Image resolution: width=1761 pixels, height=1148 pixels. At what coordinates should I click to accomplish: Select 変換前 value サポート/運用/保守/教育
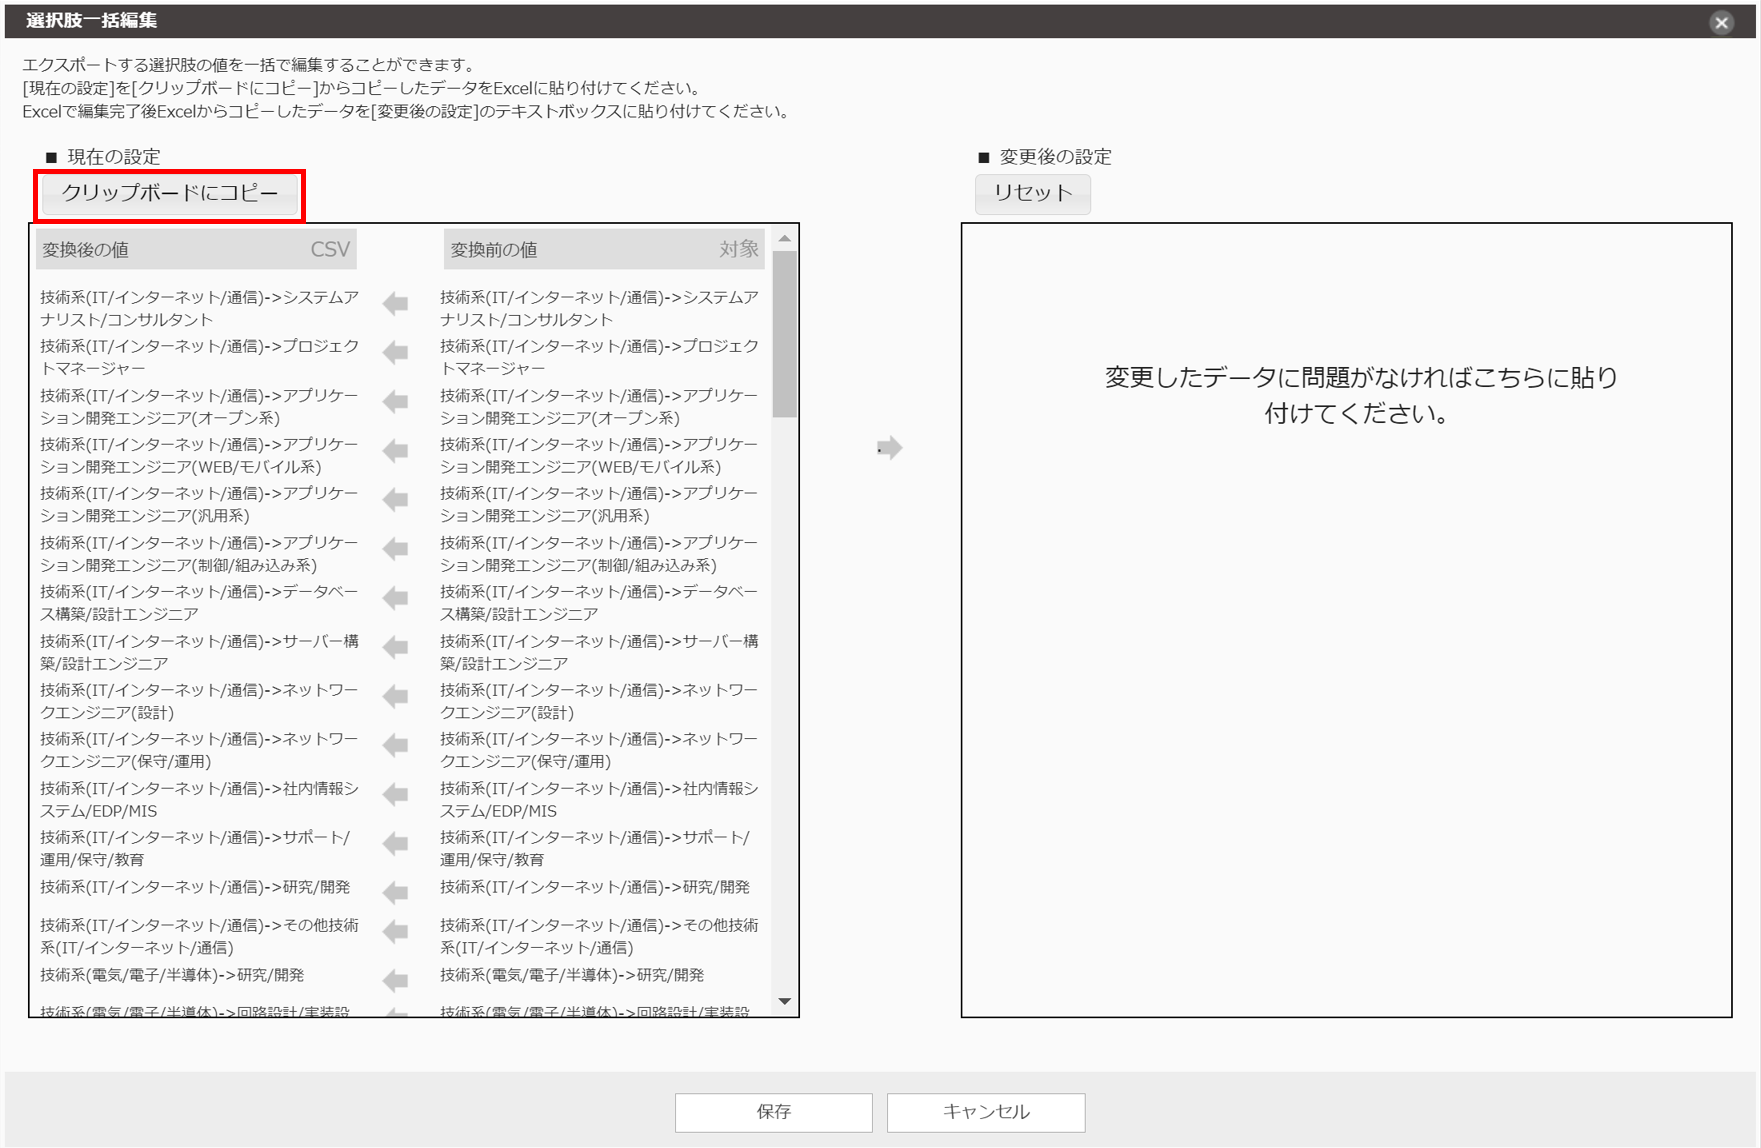[595, 848]
